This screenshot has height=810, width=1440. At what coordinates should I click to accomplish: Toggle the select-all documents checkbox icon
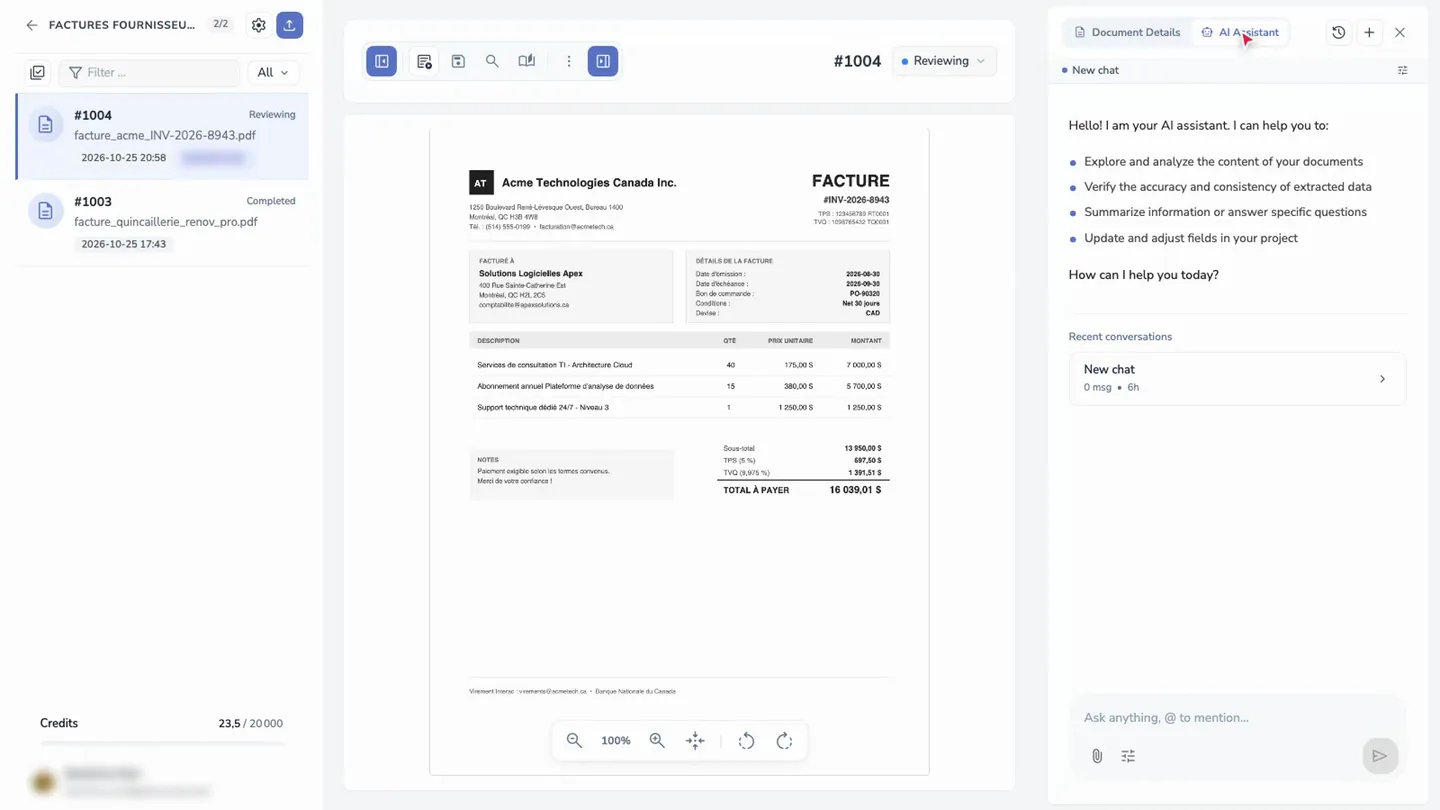pyautogui.click(x=37, y=72)
